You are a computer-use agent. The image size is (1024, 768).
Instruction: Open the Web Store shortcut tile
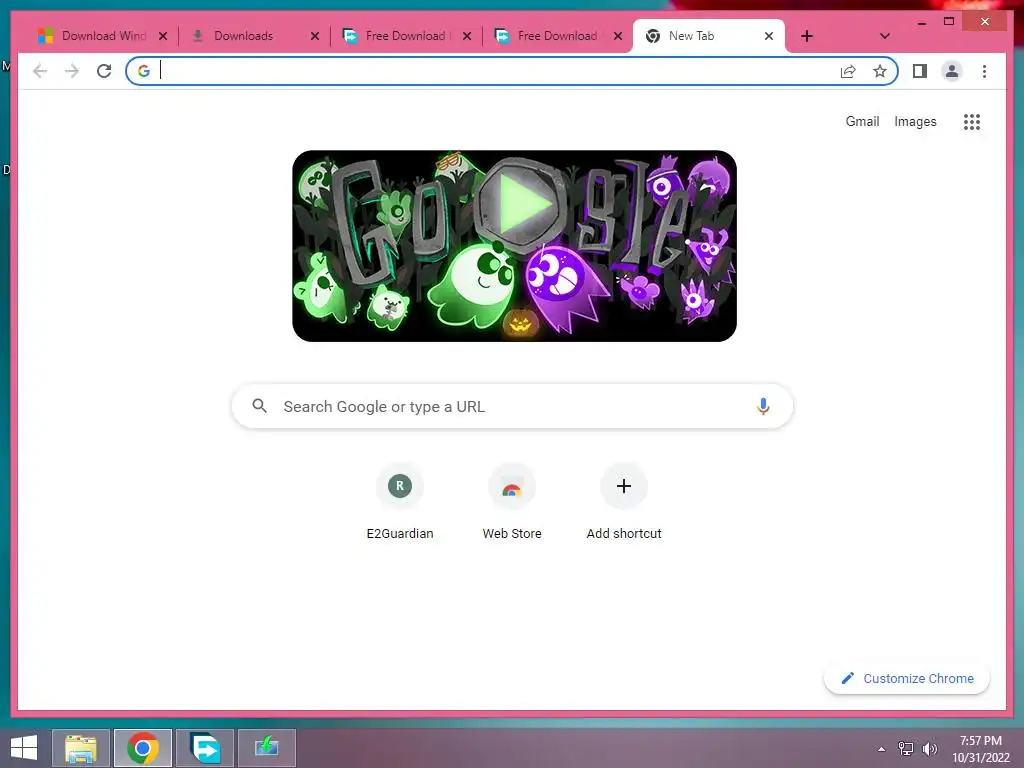tap(512, 502)
